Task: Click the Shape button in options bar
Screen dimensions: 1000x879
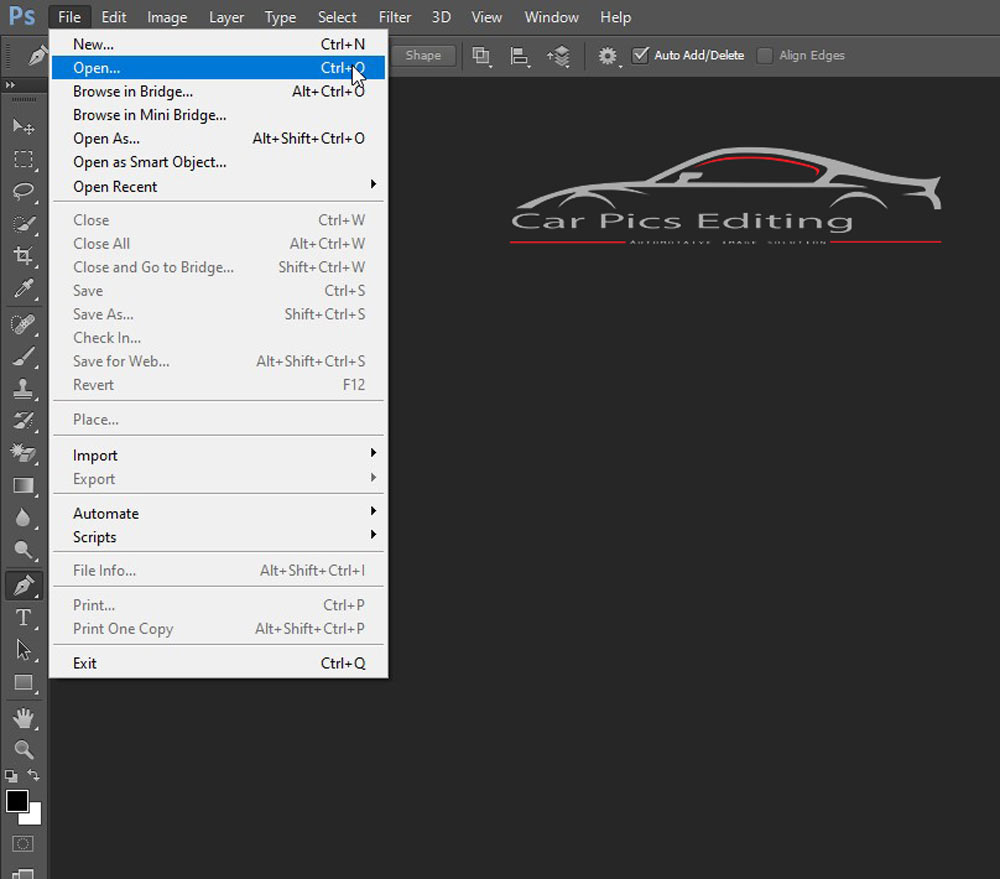Action: pyautogui.click(x=423, y=55)
